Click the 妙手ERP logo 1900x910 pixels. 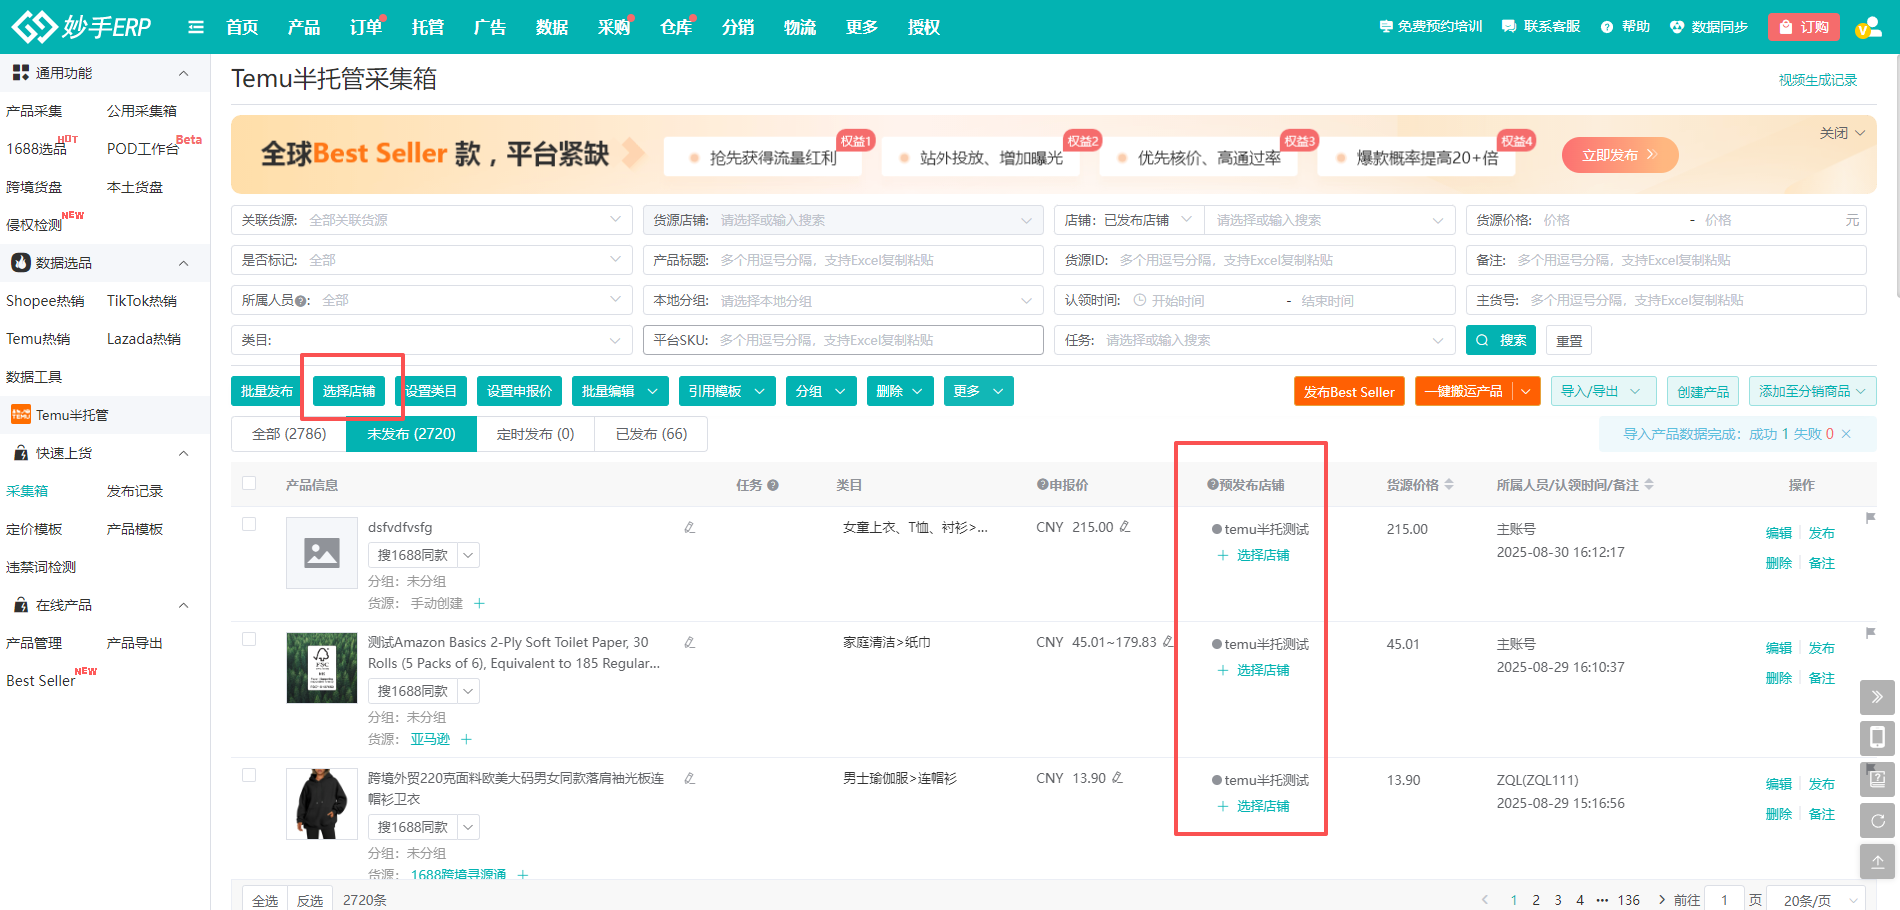pos(81,27)
